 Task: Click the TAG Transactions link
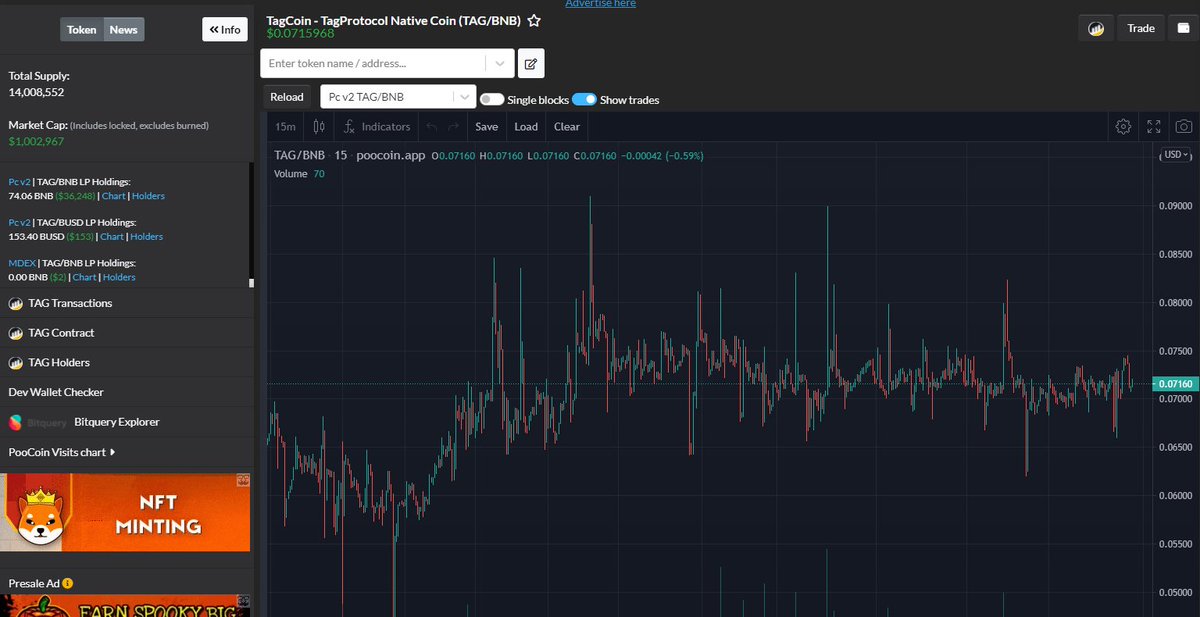(x=70, y=303)
